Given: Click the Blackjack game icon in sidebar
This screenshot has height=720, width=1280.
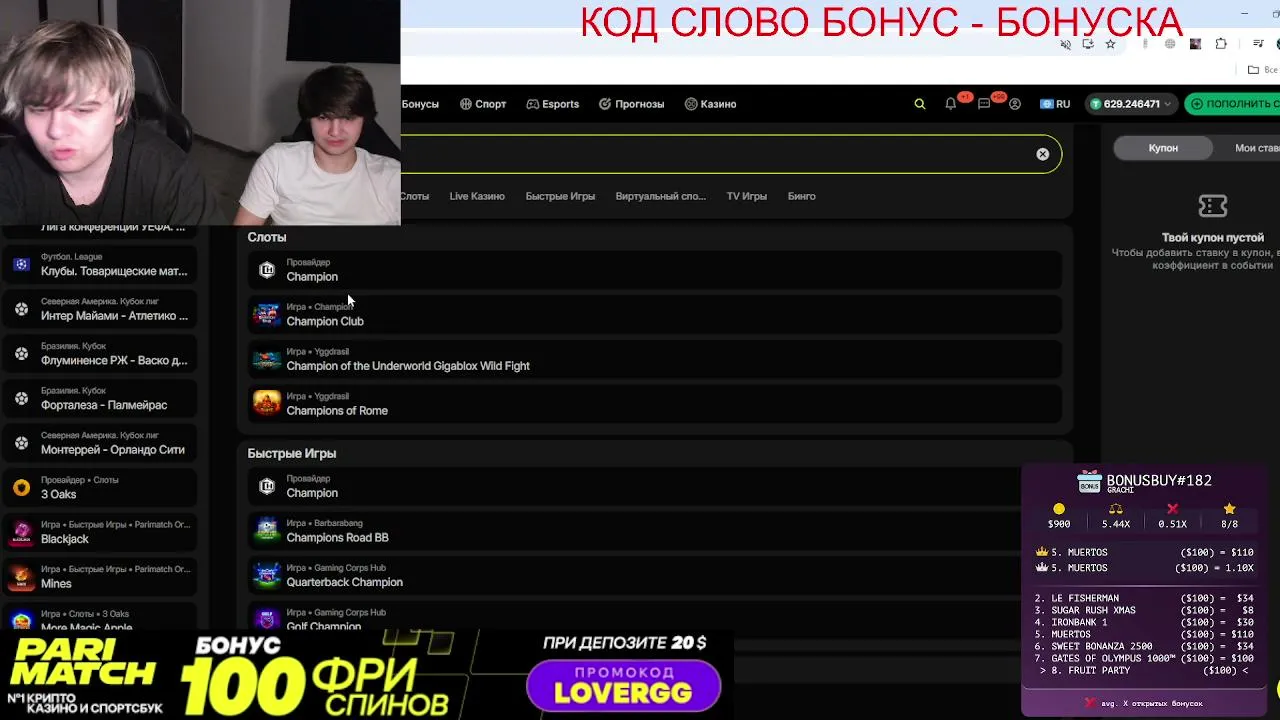Looking at the screenshot, I should click(x=21, y=532).
